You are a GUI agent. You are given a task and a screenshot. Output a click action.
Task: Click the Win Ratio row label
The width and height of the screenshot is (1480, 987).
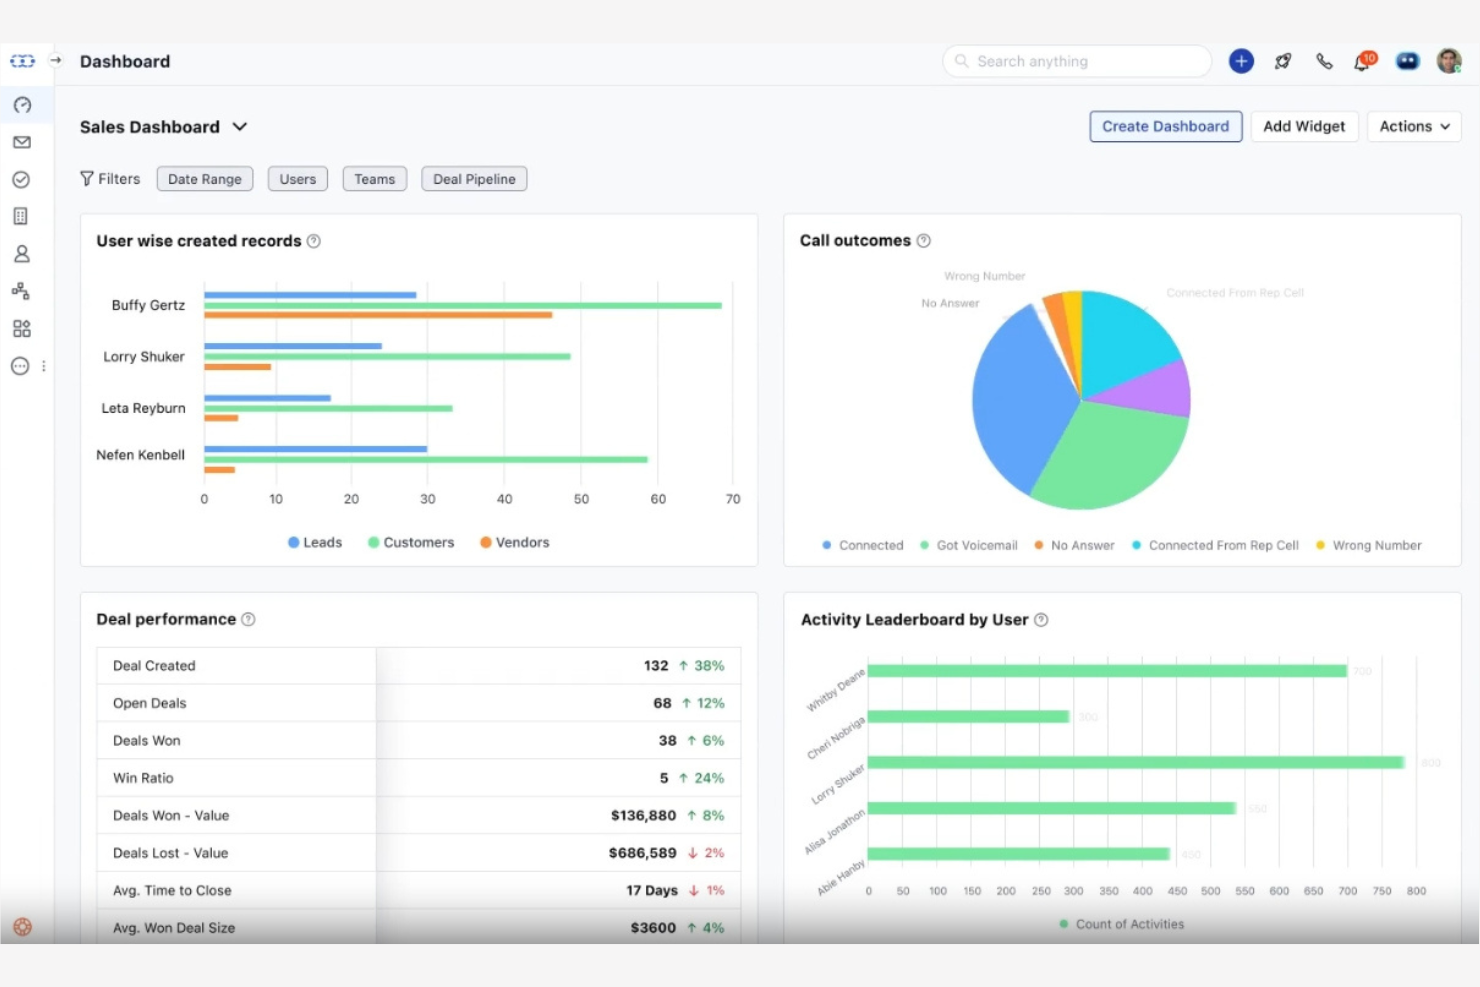click(x=143, y=778)
